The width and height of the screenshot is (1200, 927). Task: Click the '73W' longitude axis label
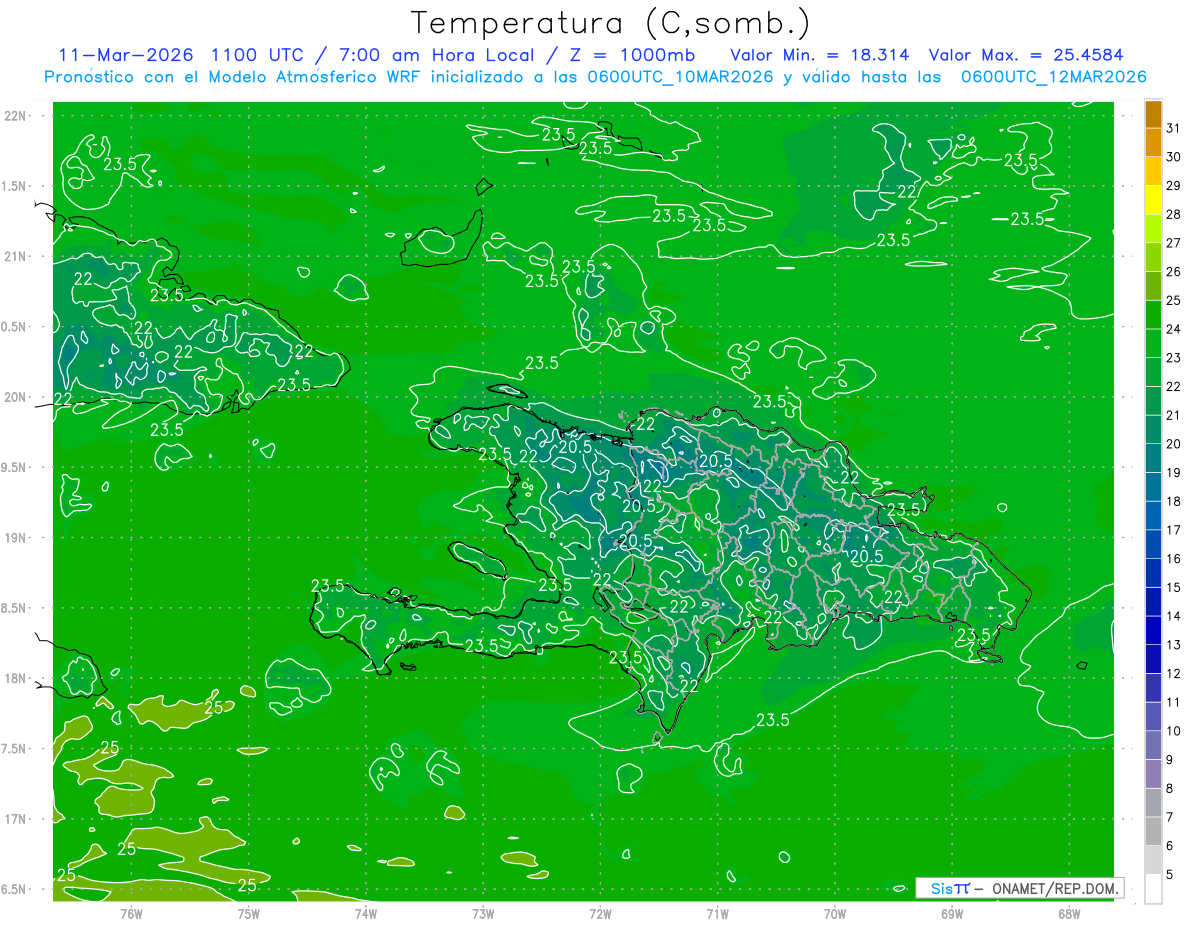click(483, 913)
